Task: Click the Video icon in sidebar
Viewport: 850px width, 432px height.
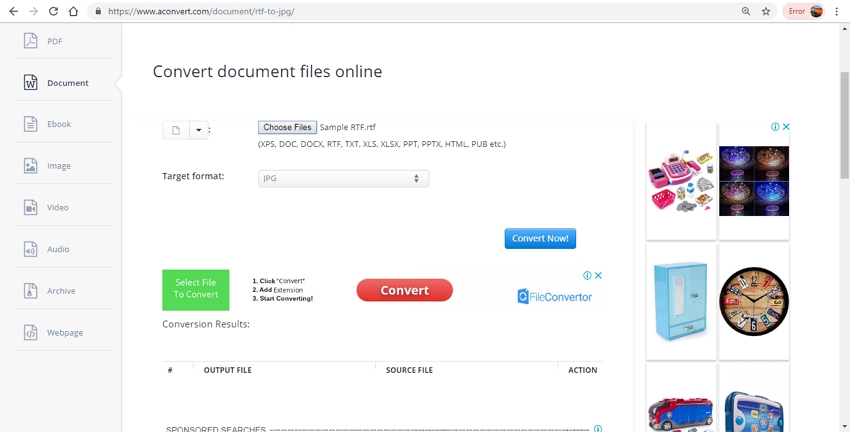Action: click(x=30, y=207)
